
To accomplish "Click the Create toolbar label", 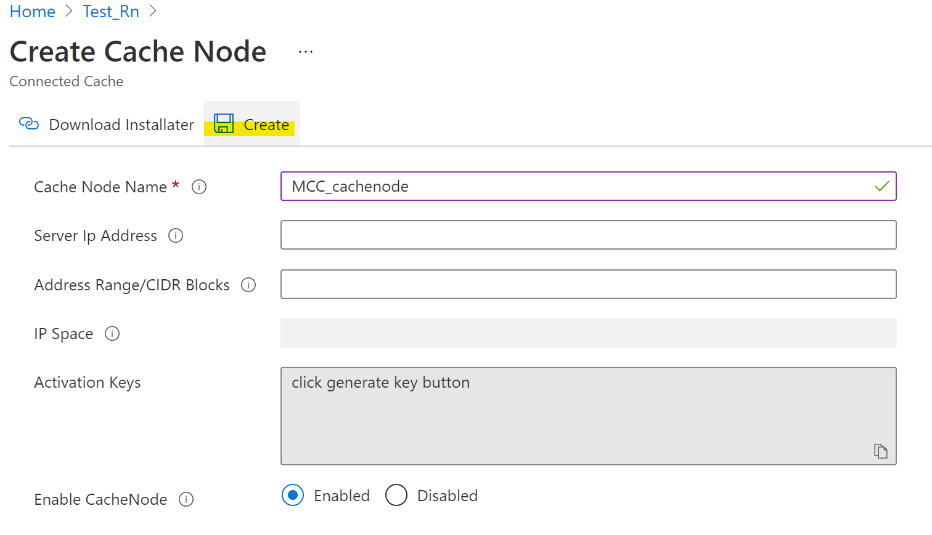I will click(266, 125).
